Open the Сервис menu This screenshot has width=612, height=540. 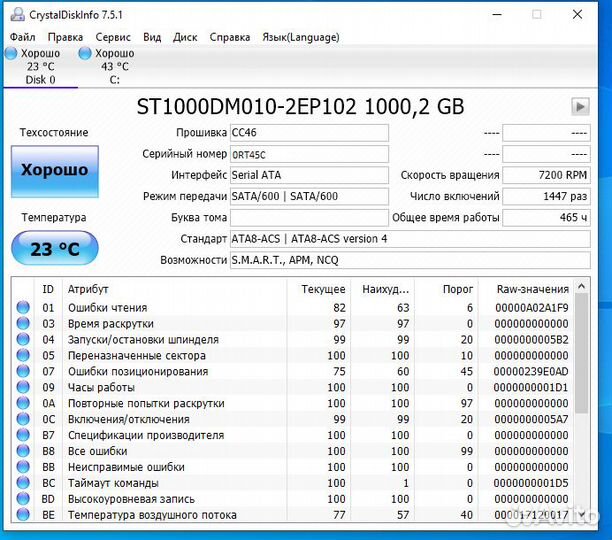[x=113, y=37]
